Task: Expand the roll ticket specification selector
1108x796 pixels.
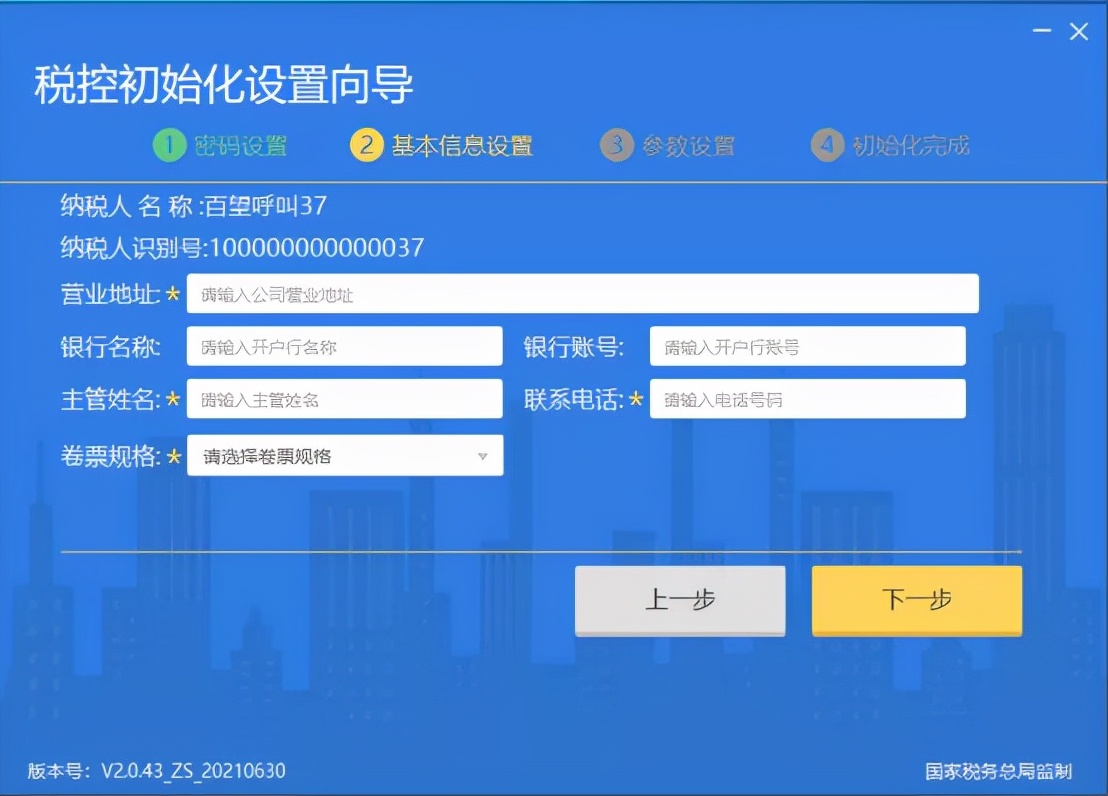Action: (x=345, y=455)
